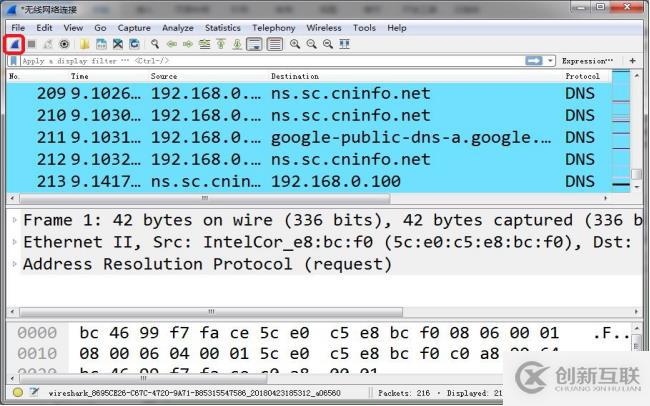Go to a specified packet
Image resolution: width=650 pixels, height=406 pixels.
pyautogui.click(x=204, y=44)
